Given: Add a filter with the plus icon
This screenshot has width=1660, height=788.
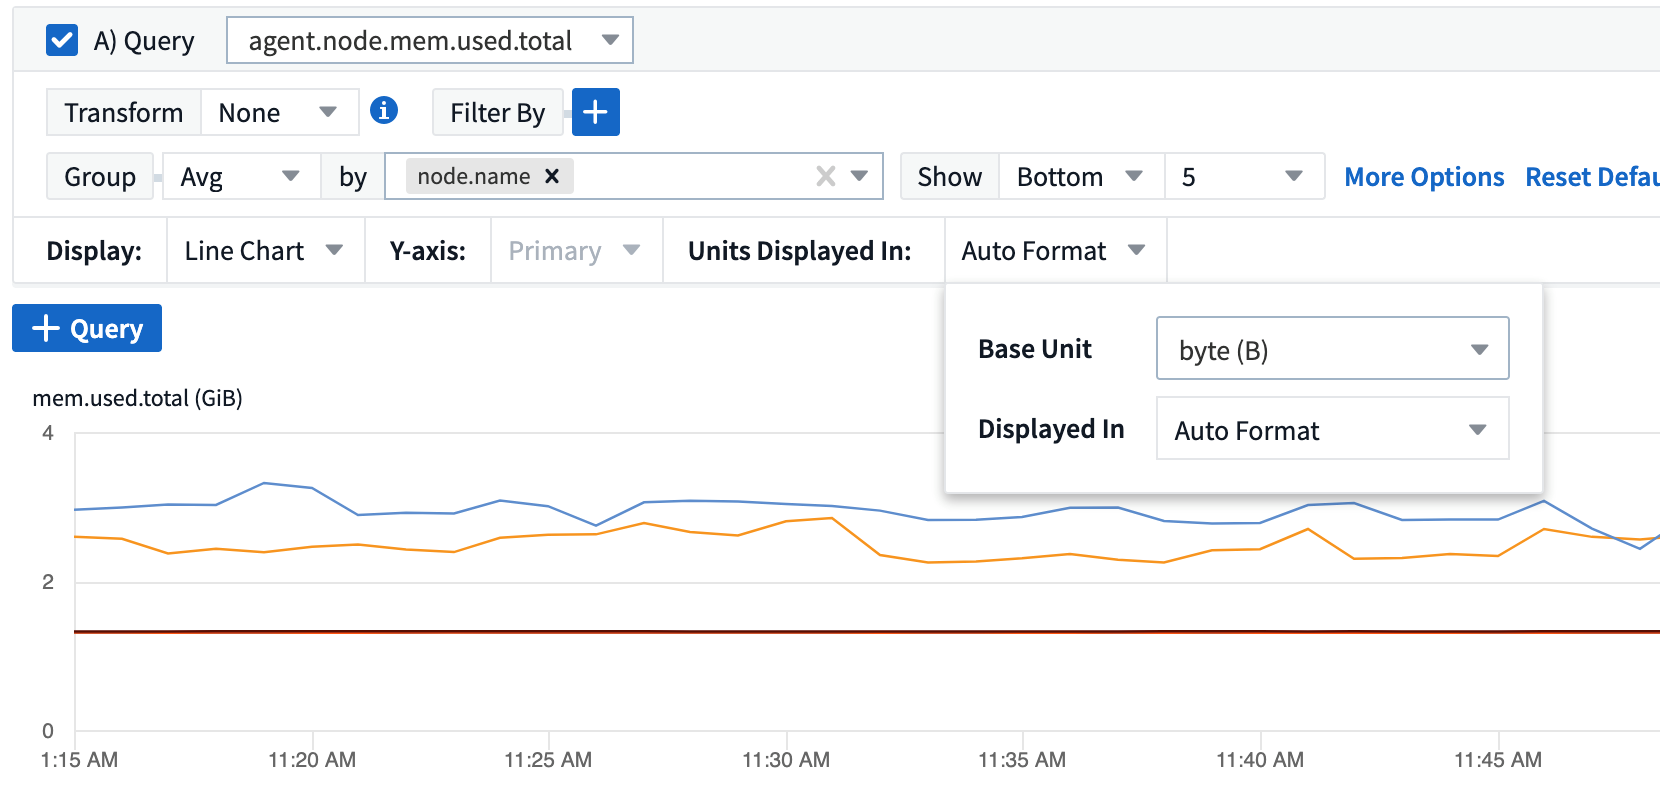Looking at the screenshot, I should 596,112.
